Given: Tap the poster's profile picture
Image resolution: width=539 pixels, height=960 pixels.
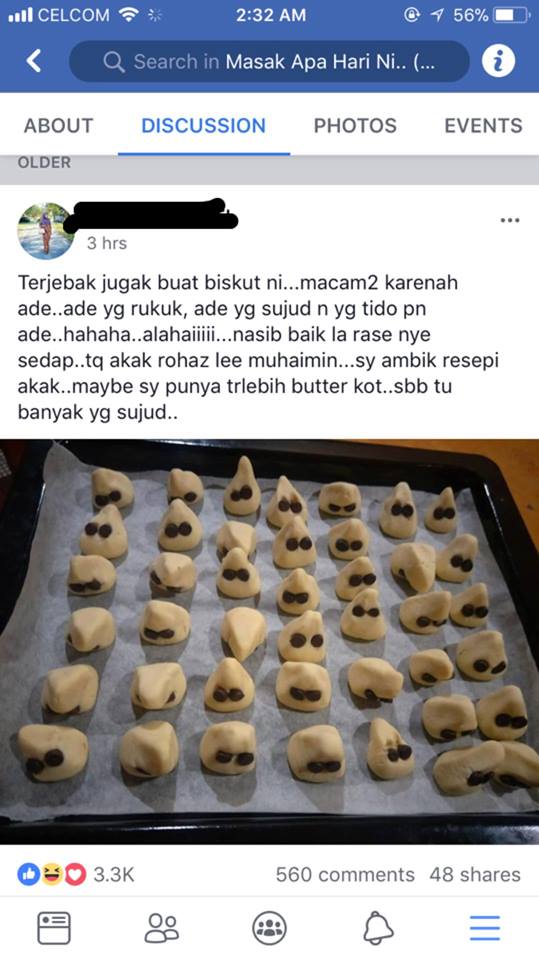Looking at the screenshot, I should (x=46, y=231).
